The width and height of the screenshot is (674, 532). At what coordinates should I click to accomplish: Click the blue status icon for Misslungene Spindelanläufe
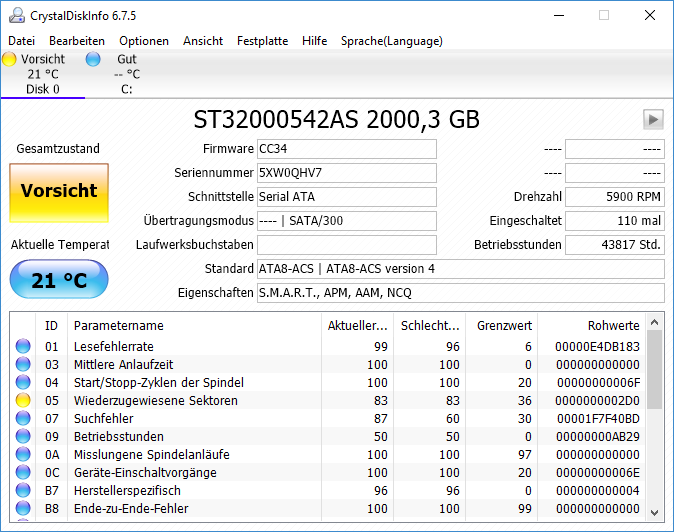coord(23,455)
